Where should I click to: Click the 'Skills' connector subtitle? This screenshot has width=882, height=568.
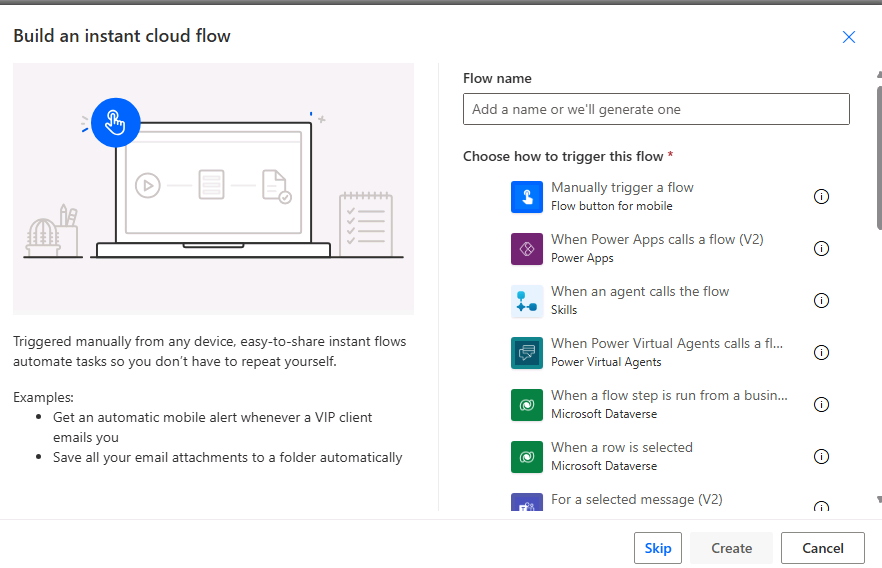pyautogui.click(x=564, y=310)
